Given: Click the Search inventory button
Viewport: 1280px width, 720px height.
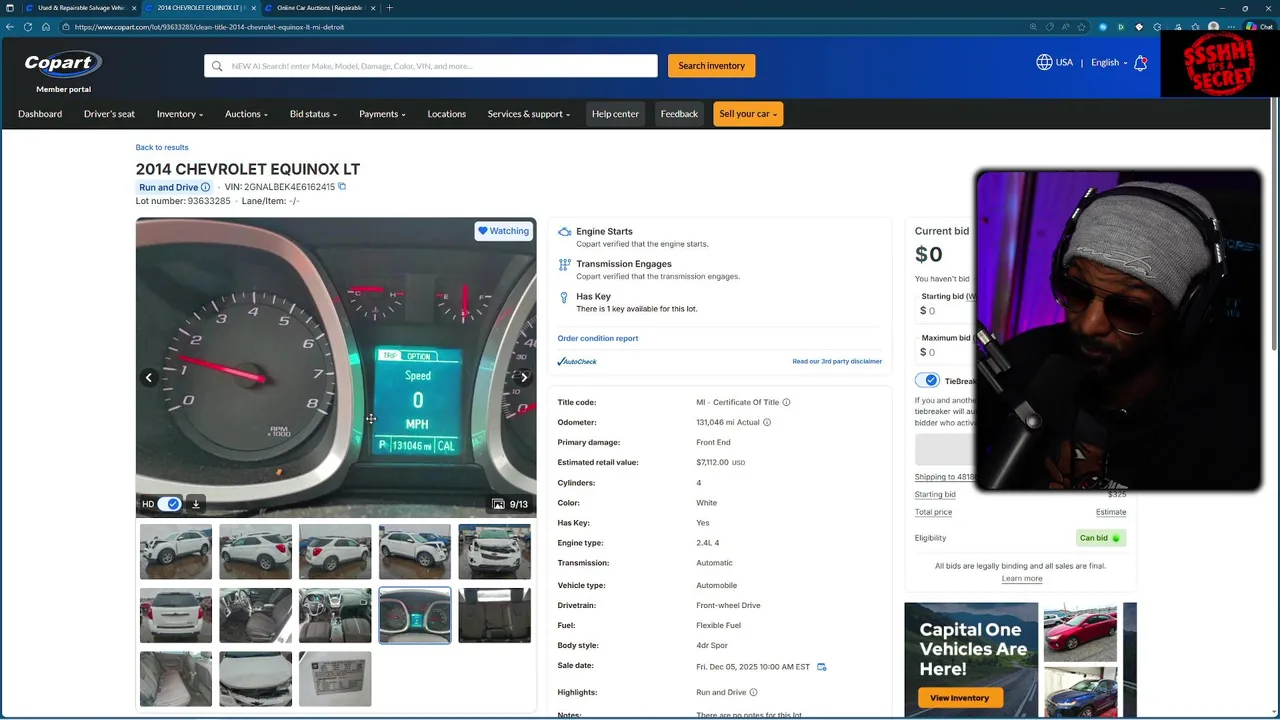Looking at the screenshot, I should coord(711,66).
